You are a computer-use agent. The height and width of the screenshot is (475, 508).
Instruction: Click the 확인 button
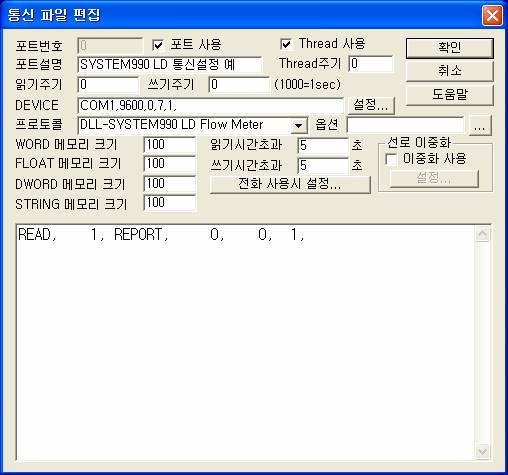pyautogui.click(x=449, y=48)
